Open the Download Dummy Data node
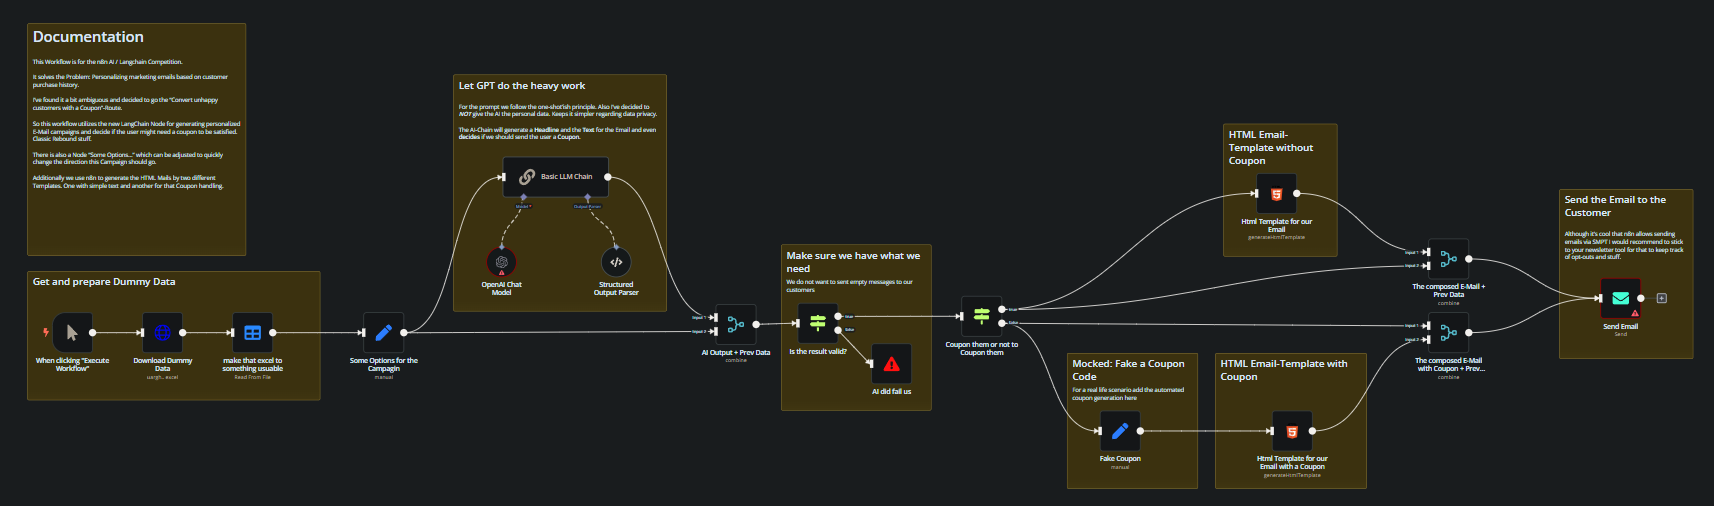Image resolution: width=1714 pixels, height=506 pixels. pos(163,332)
